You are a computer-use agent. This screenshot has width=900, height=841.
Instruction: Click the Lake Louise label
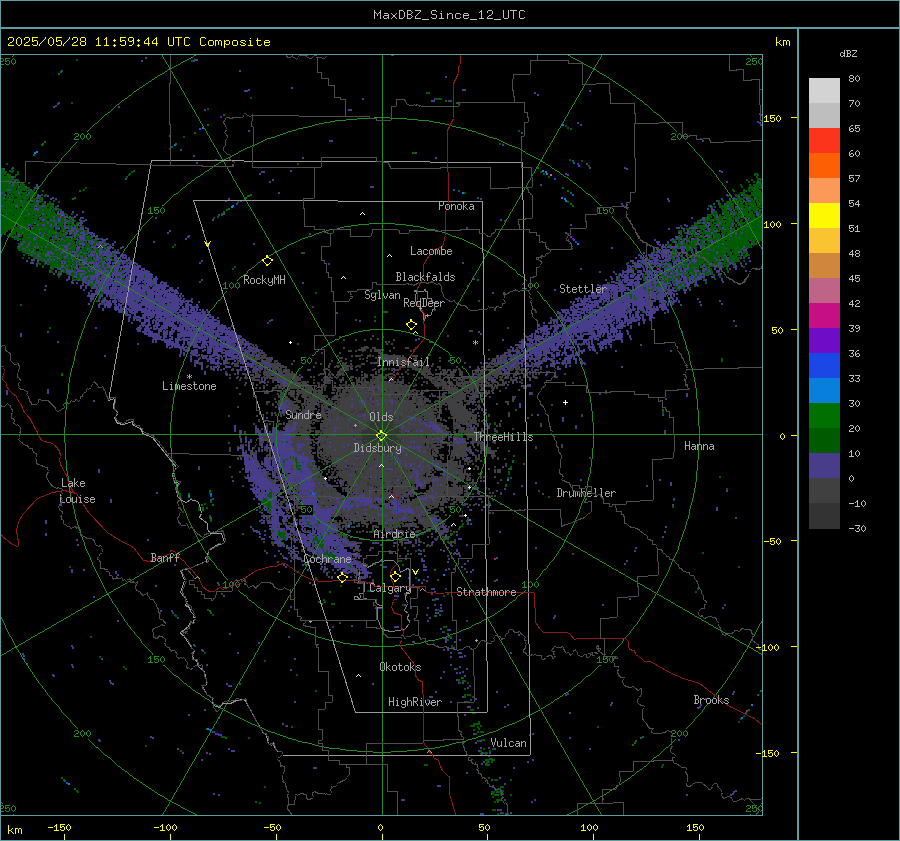click(x=78, y=491)
